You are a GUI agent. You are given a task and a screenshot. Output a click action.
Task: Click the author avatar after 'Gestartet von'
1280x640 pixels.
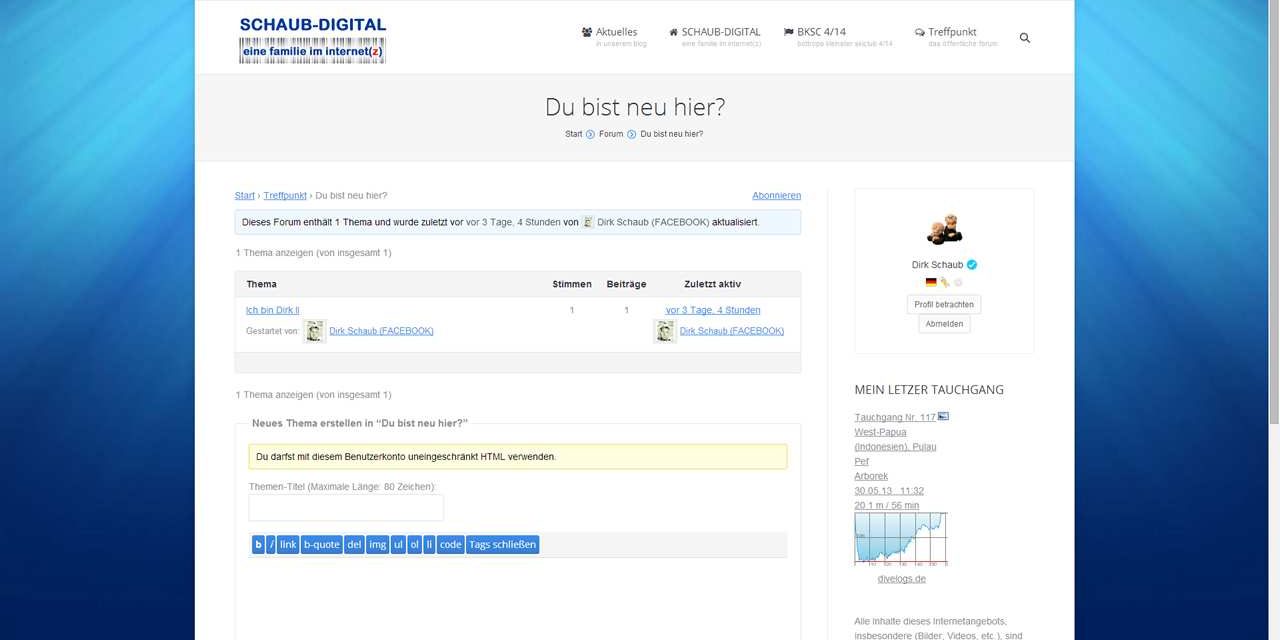[x=315, y=331]
